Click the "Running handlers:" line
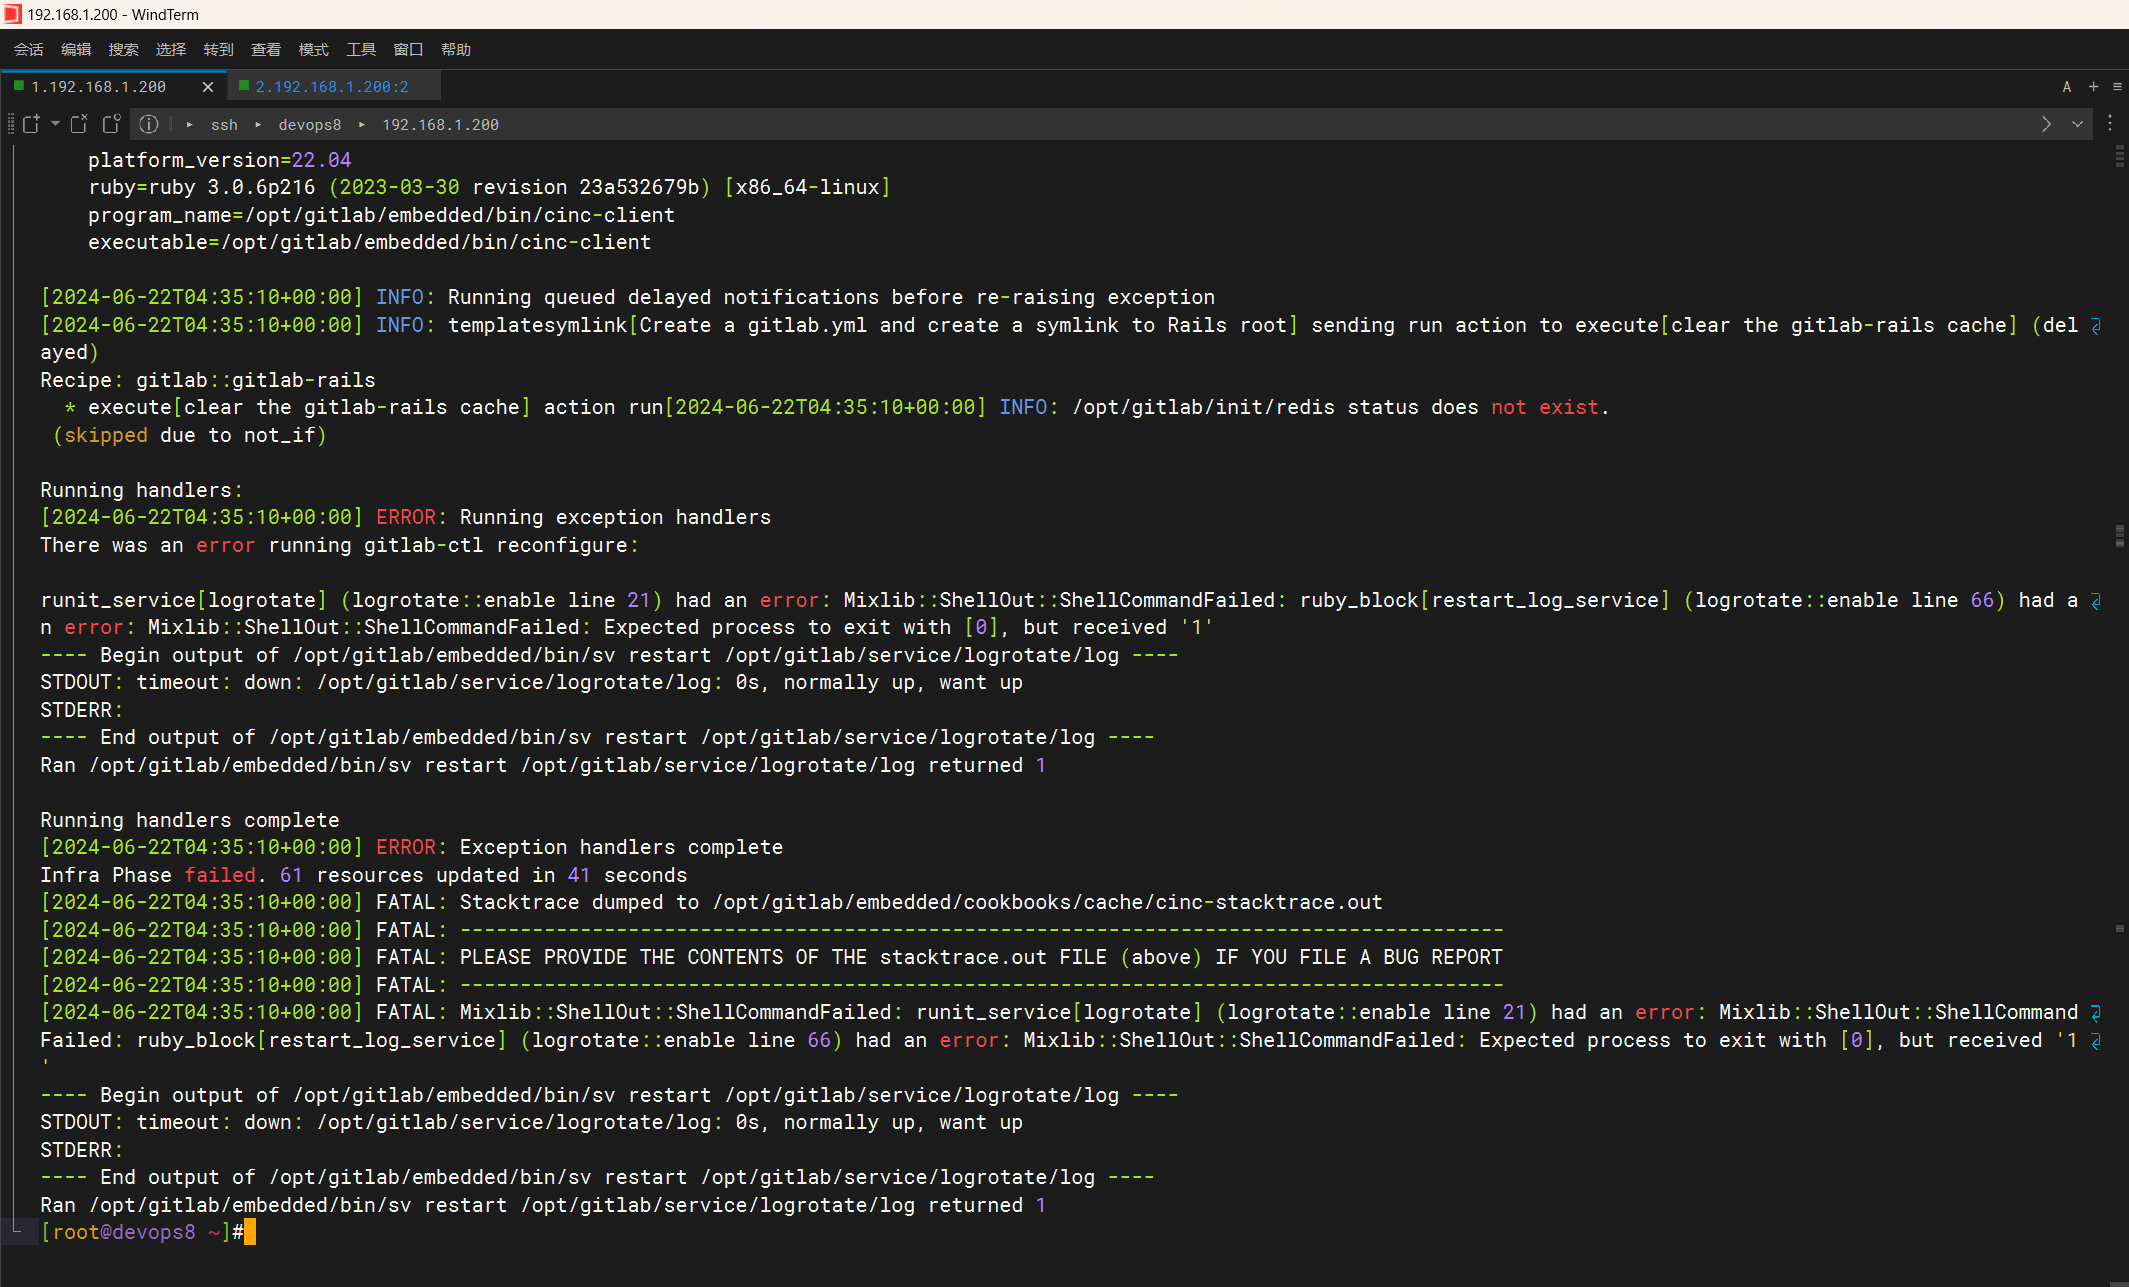2129x1287 pixels. click(x=142, y=490)
